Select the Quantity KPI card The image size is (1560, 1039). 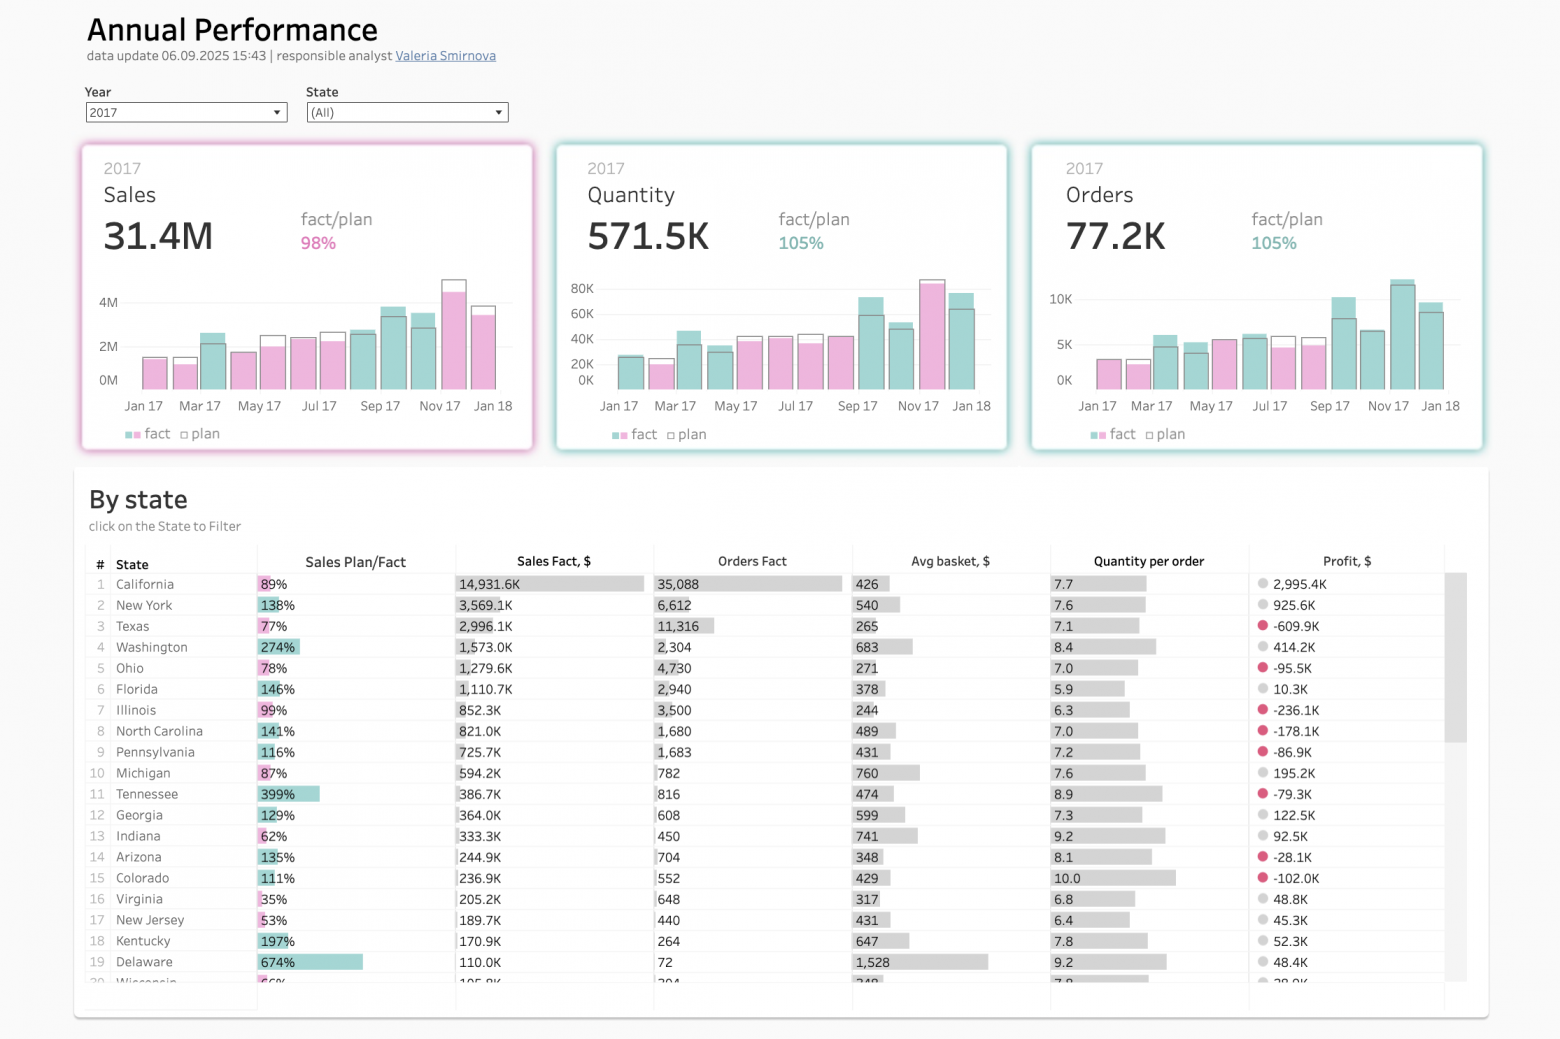781,297
